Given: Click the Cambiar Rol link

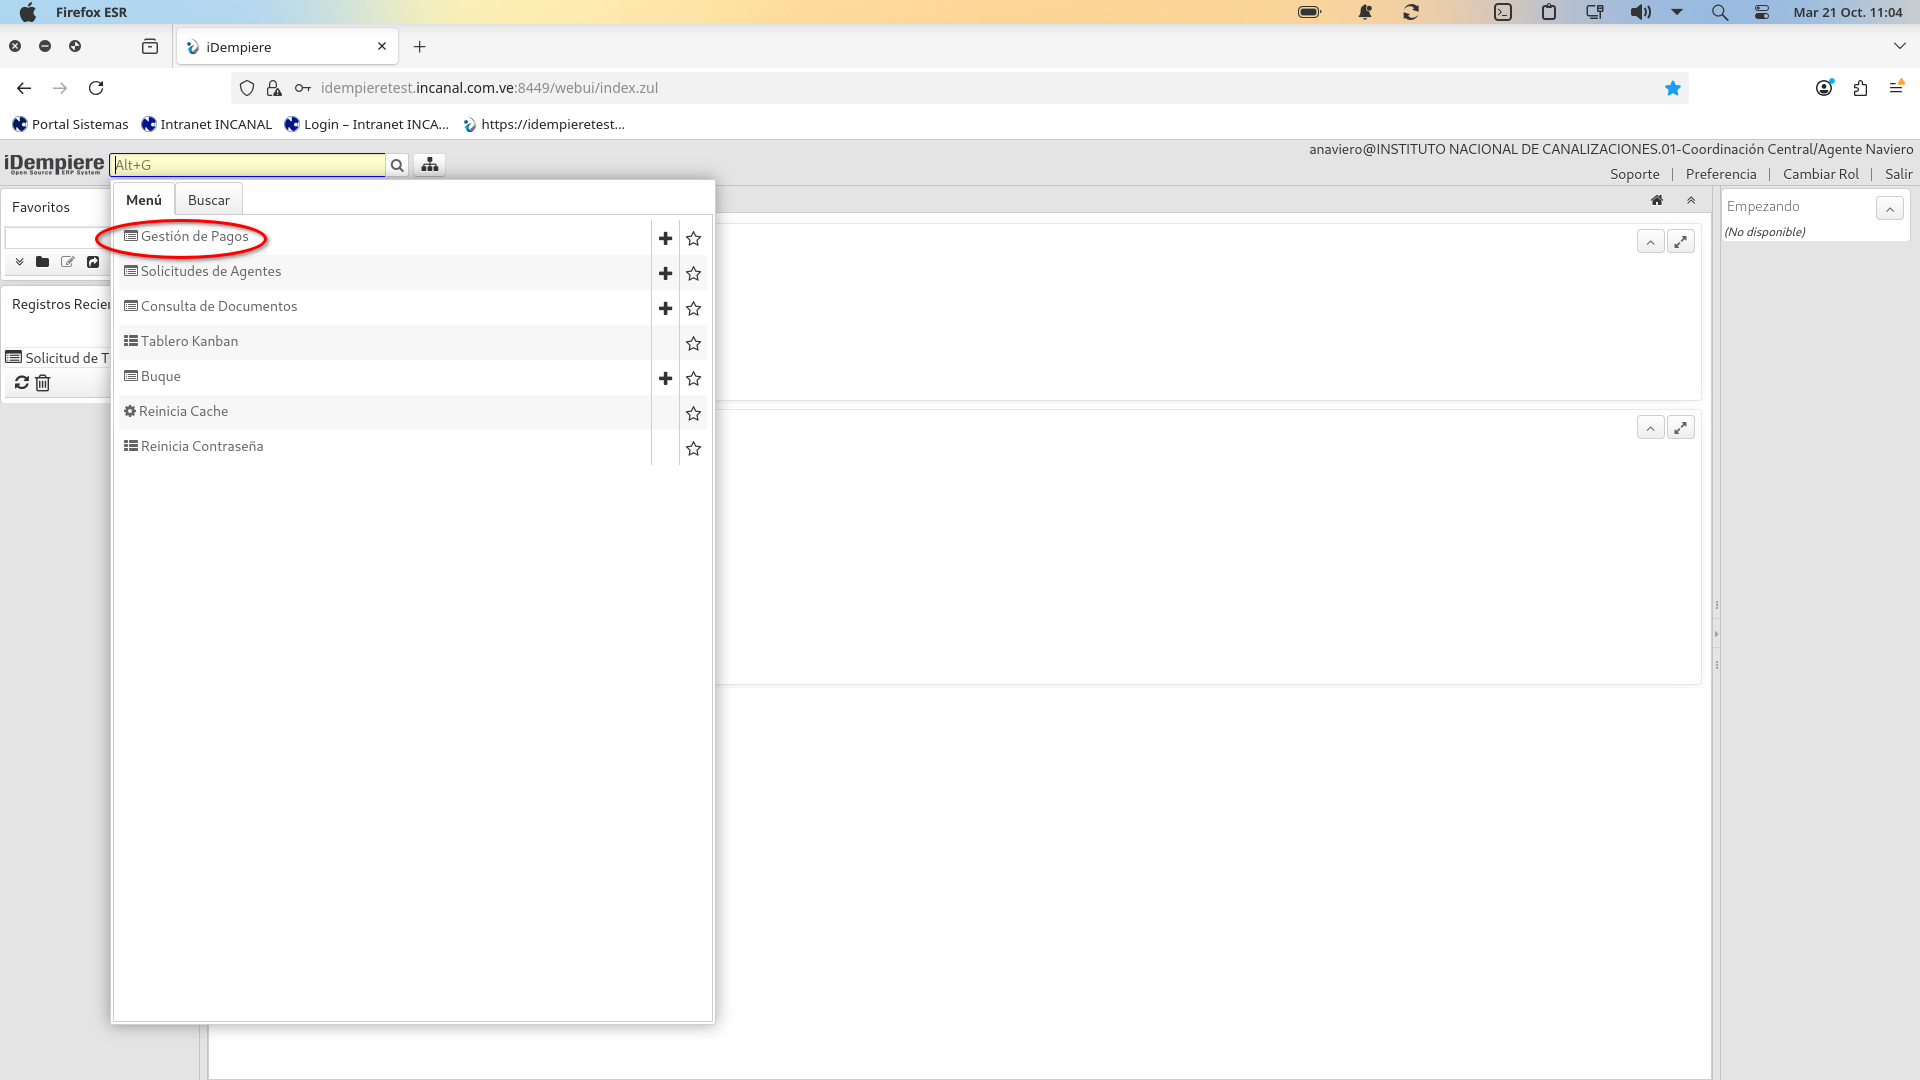Looking at the screenshot, I should 1820,174.
